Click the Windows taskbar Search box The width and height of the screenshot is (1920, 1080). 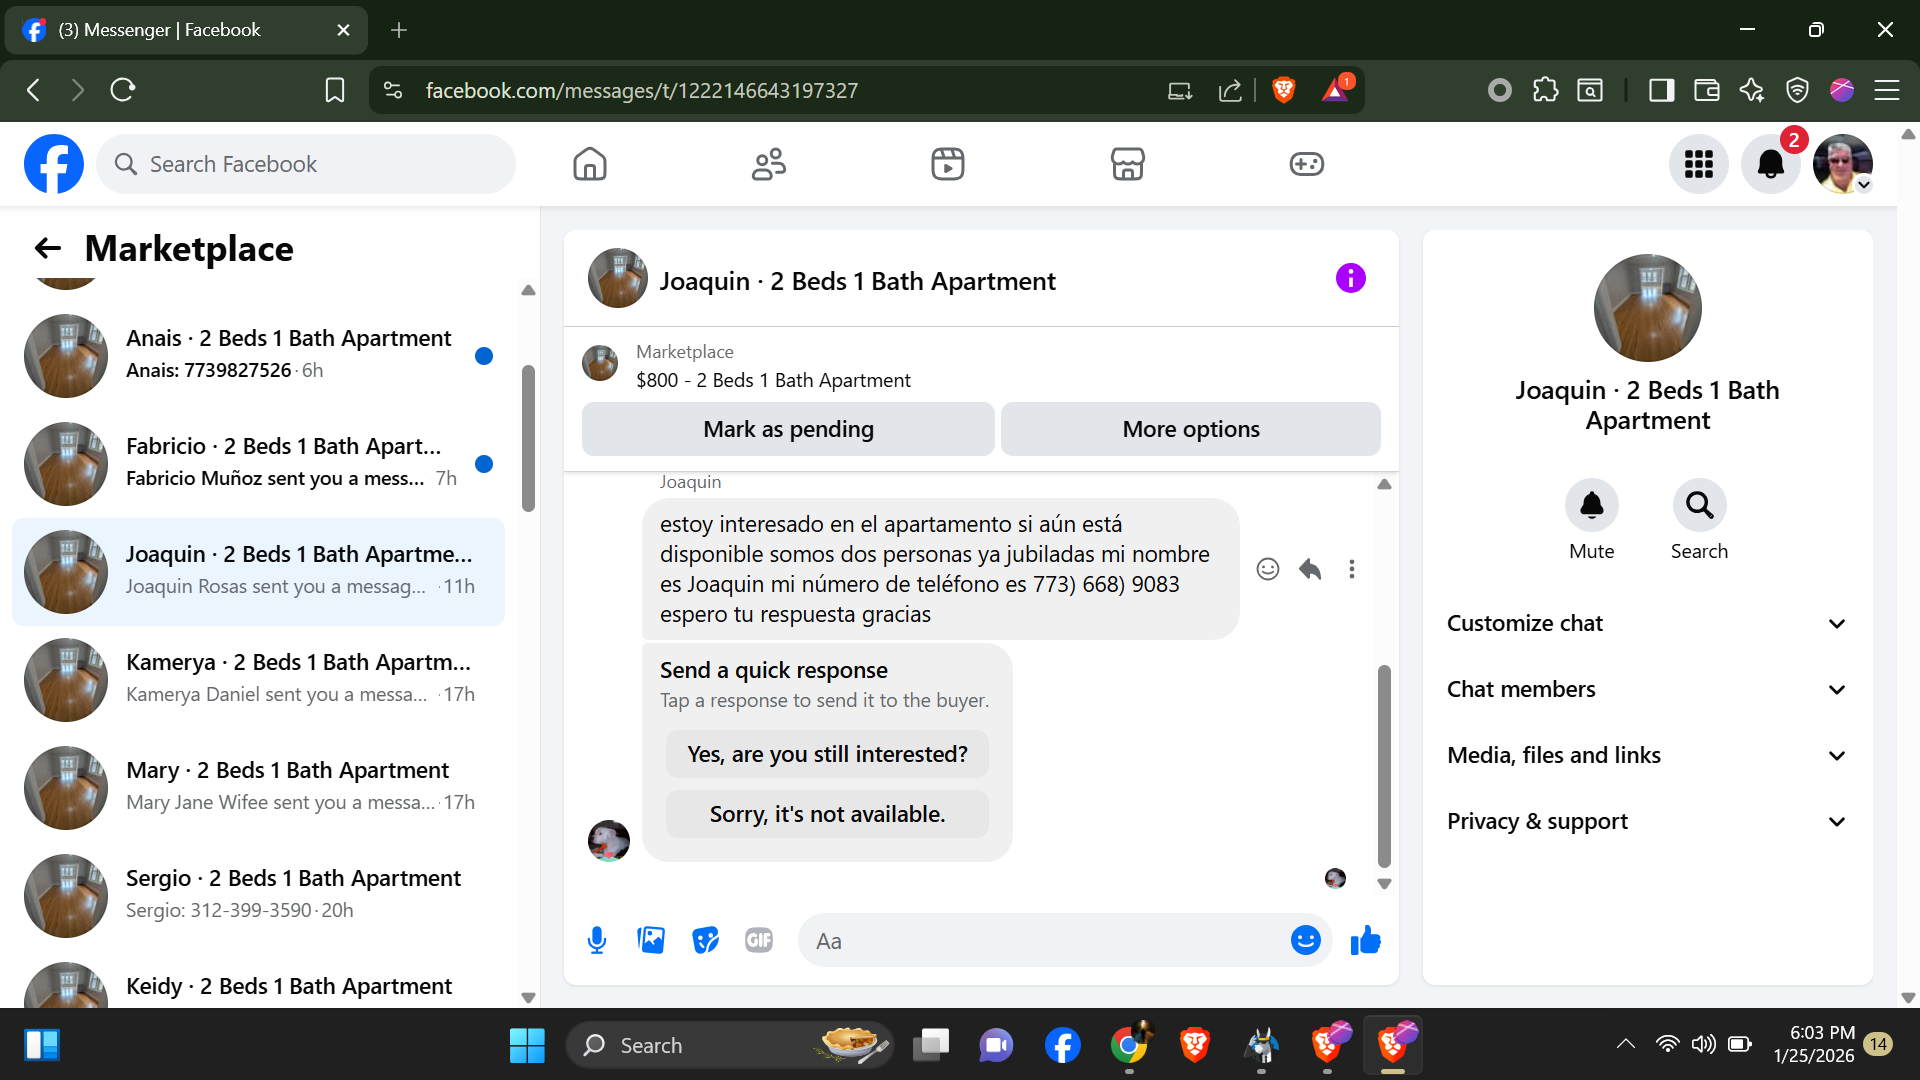coord(730,1046)
